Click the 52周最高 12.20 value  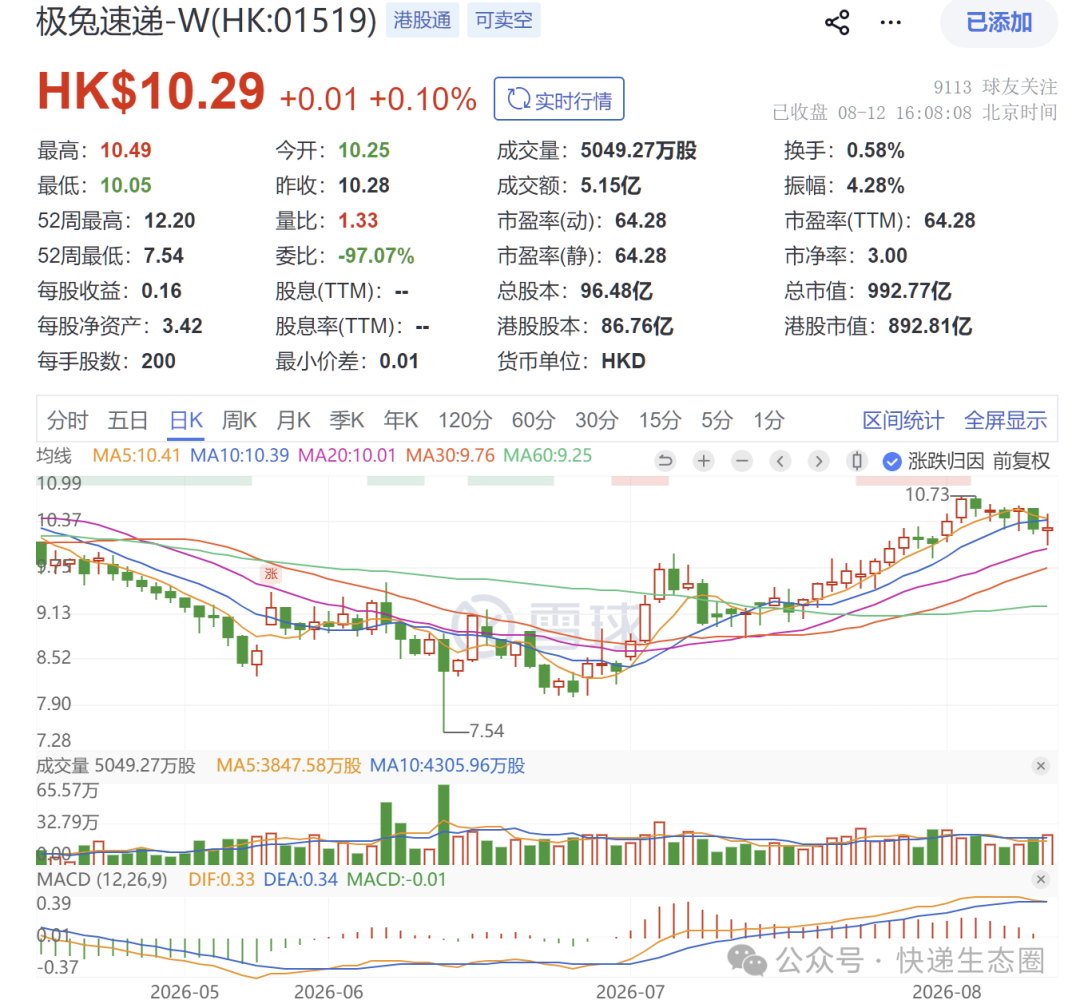[x=169, y=221]
